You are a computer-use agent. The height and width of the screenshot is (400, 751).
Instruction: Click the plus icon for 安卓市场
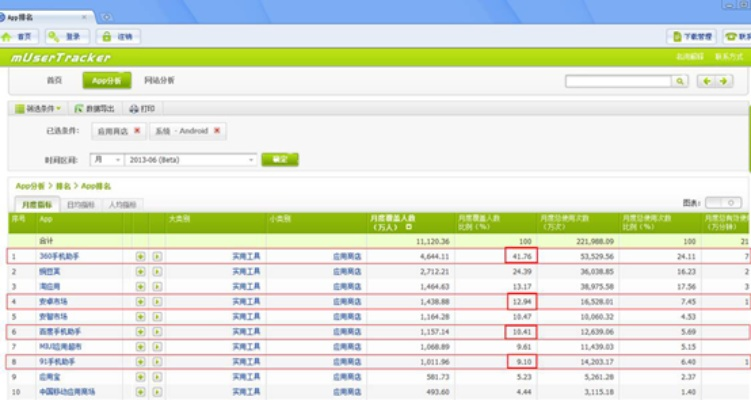coord(140,302)
